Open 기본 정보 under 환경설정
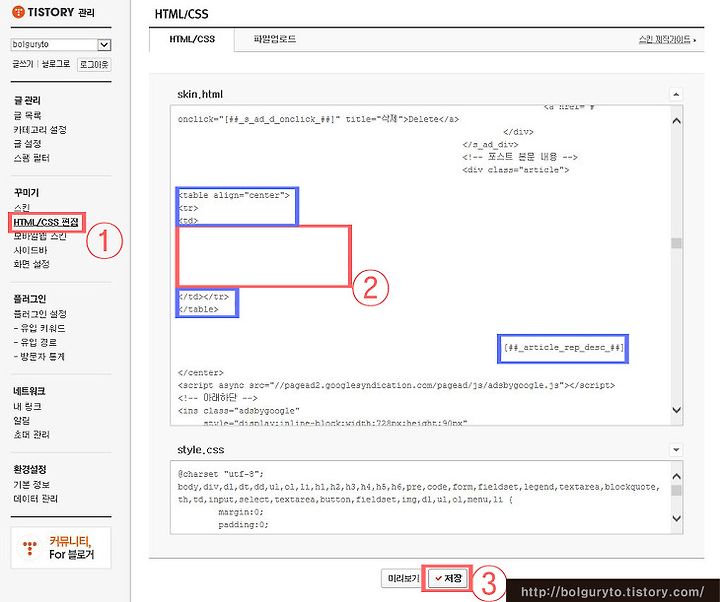The height and width of the screenshot is (602, 720). tap(31, 484)
